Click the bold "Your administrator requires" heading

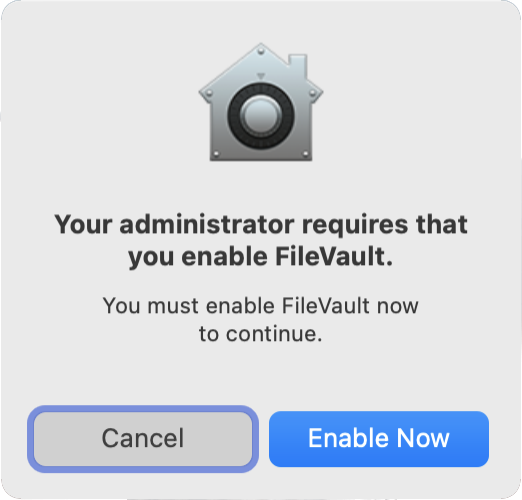pos(261,241)
